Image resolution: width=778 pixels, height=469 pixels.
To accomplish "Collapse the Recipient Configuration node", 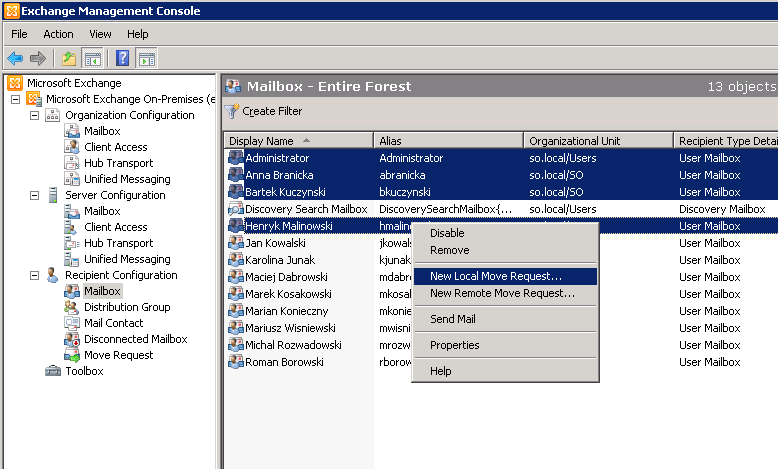I will point(34,275).
